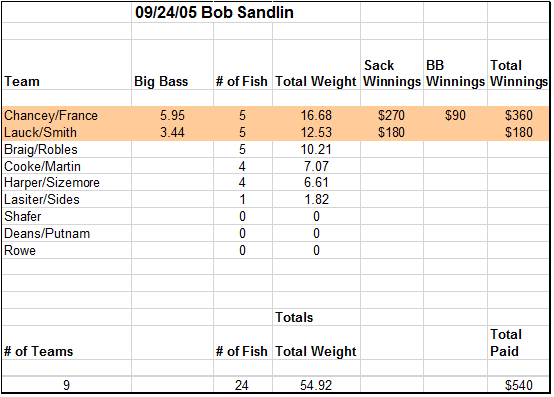This screenshot has height=397, width=554.
Task: Click the $270 sack winnings cell
Action: (391, 115)
